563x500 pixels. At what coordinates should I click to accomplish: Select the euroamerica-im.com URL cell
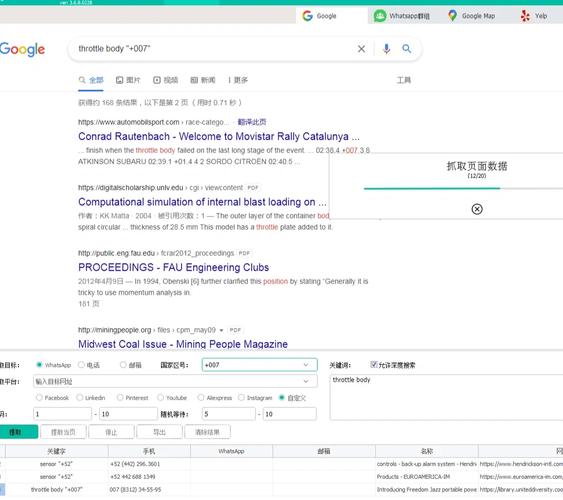tap(521, 477)
